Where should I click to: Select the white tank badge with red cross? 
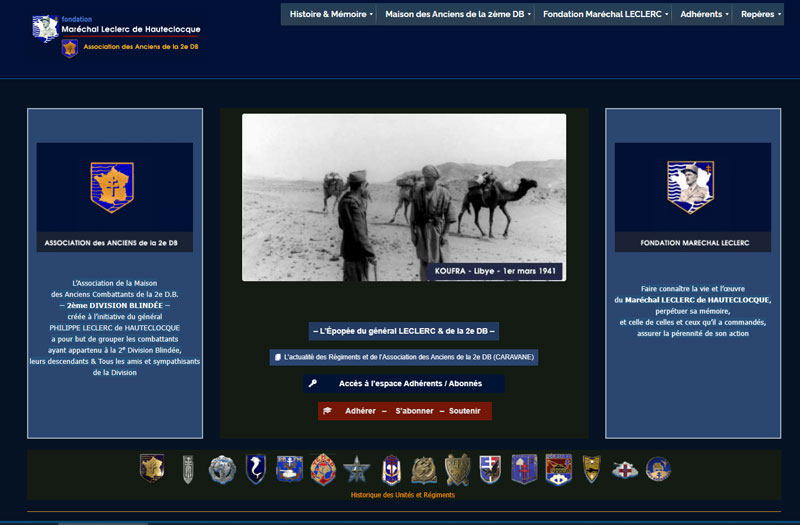coord(624,470)
